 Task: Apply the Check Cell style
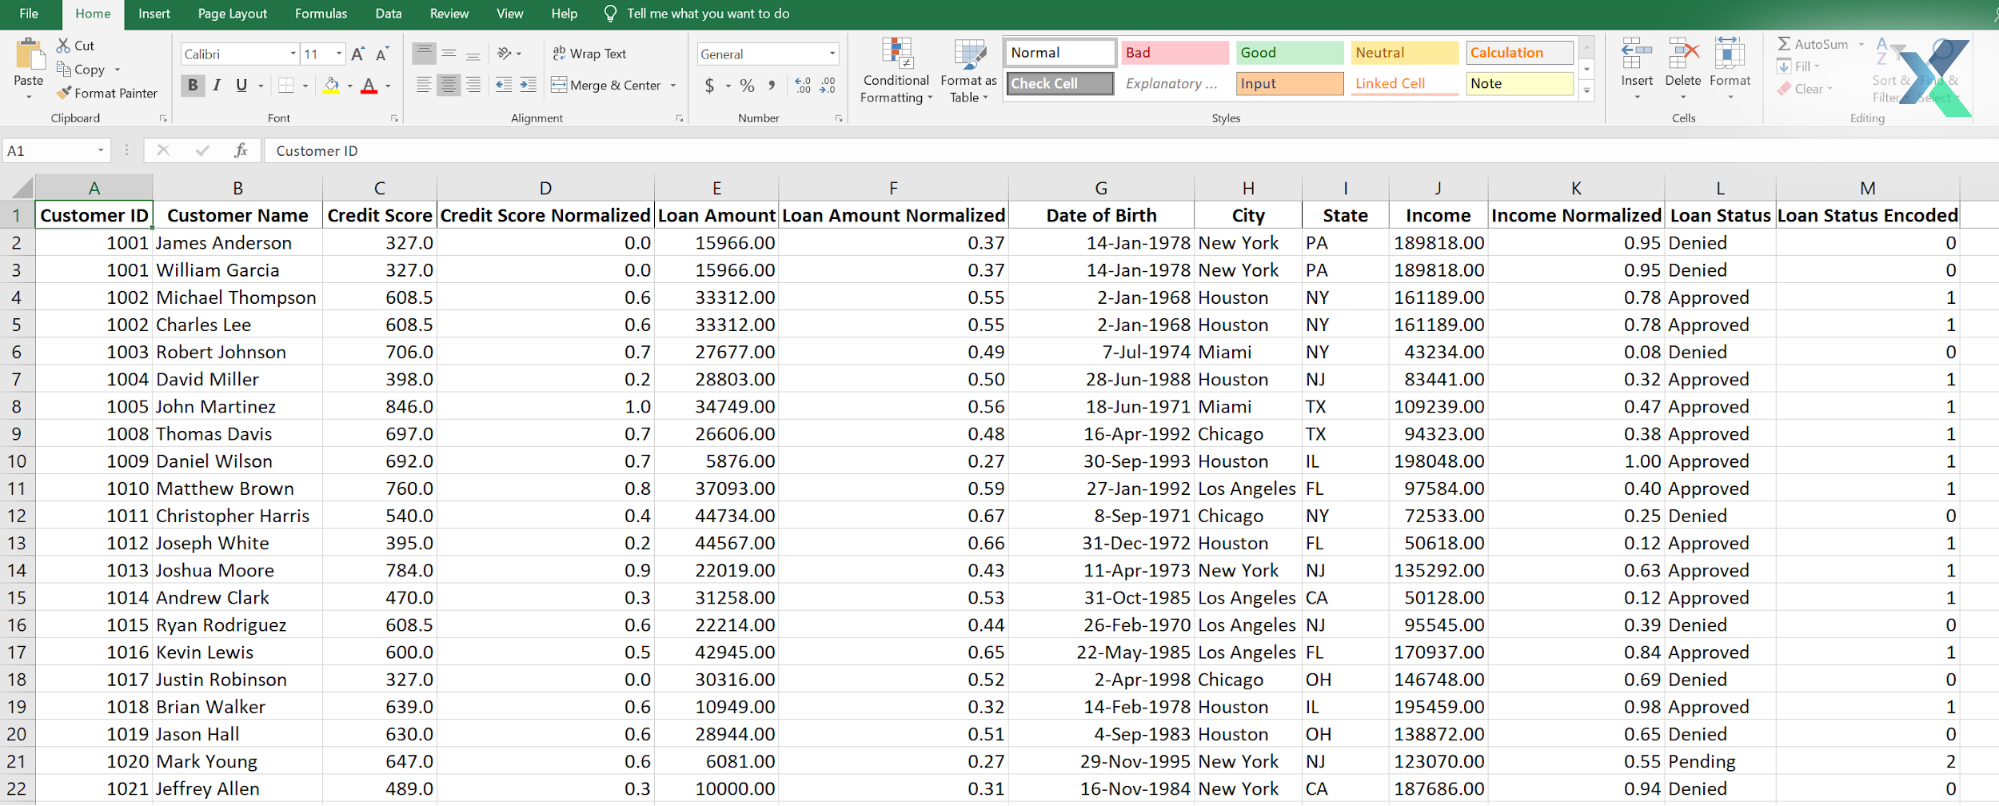(1060, 84)
